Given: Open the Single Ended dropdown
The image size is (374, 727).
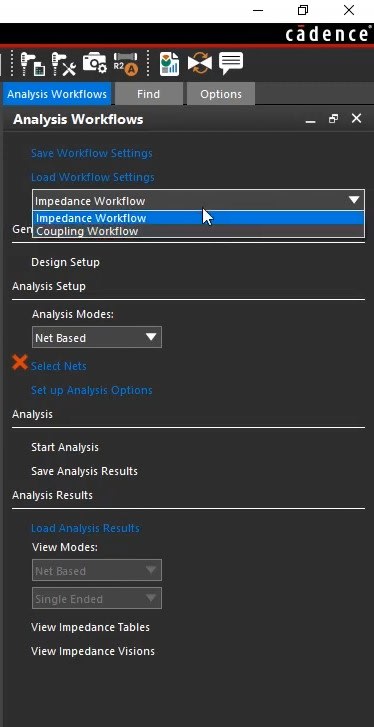Looking at the screenshot, I should pyautogui.click(x=97, y=599).
